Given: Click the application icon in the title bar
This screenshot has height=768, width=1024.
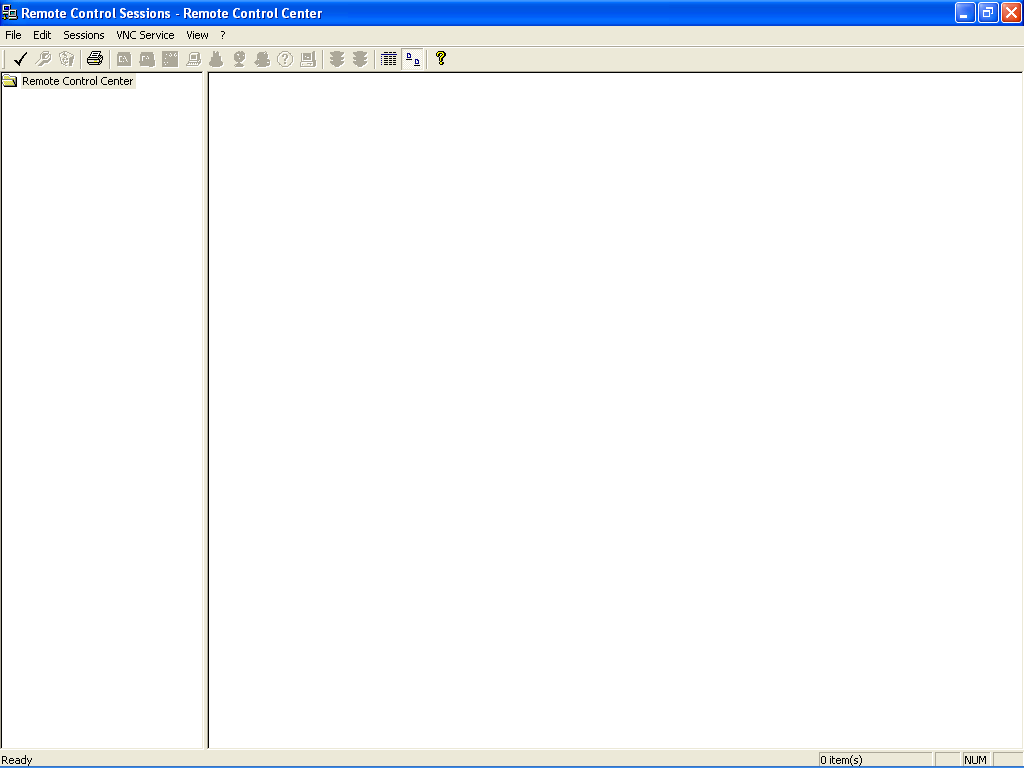Looking at the screenshot, I should 10,13.
